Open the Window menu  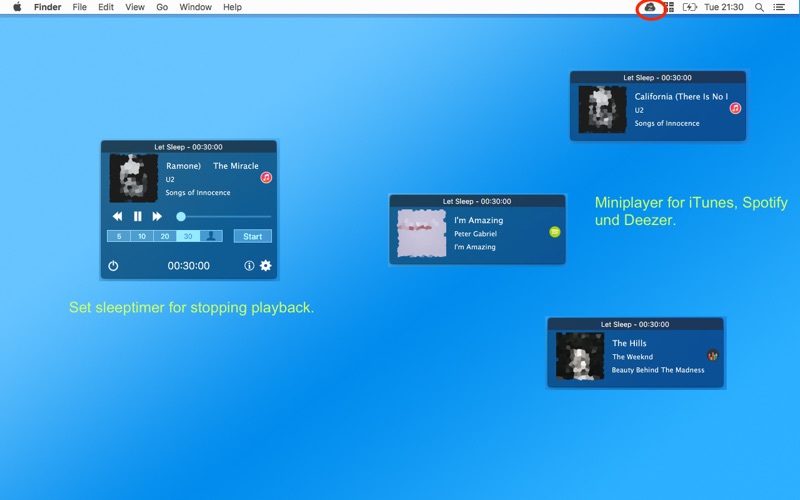click(x=195, y=7)
